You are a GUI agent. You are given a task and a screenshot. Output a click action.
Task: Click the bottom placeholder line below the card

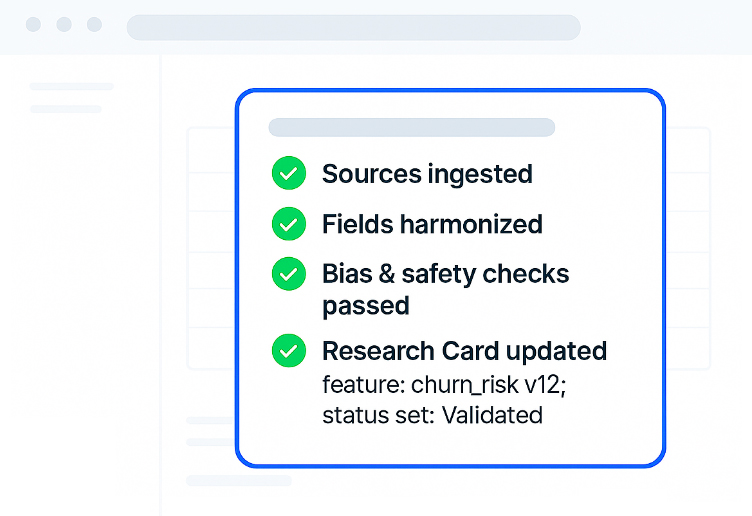click(x=238, y=481)
